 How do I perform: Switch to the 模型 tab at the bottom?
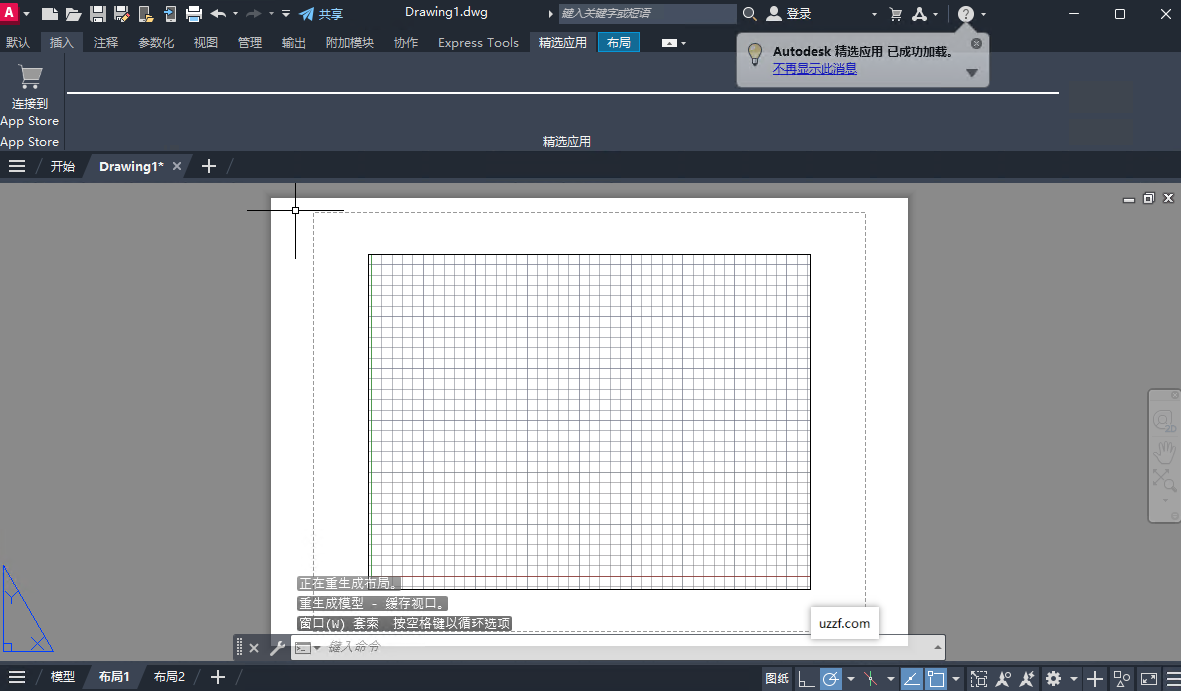[x=63, y=676]
